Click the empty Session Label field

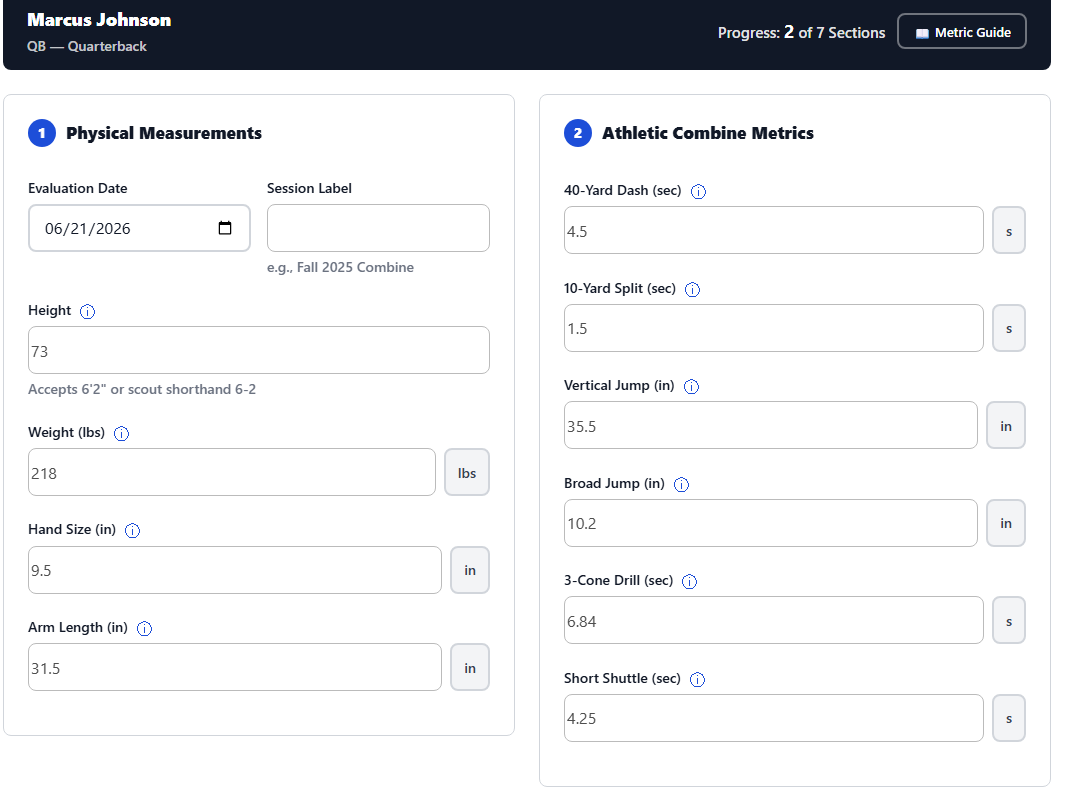coord(378,228)
